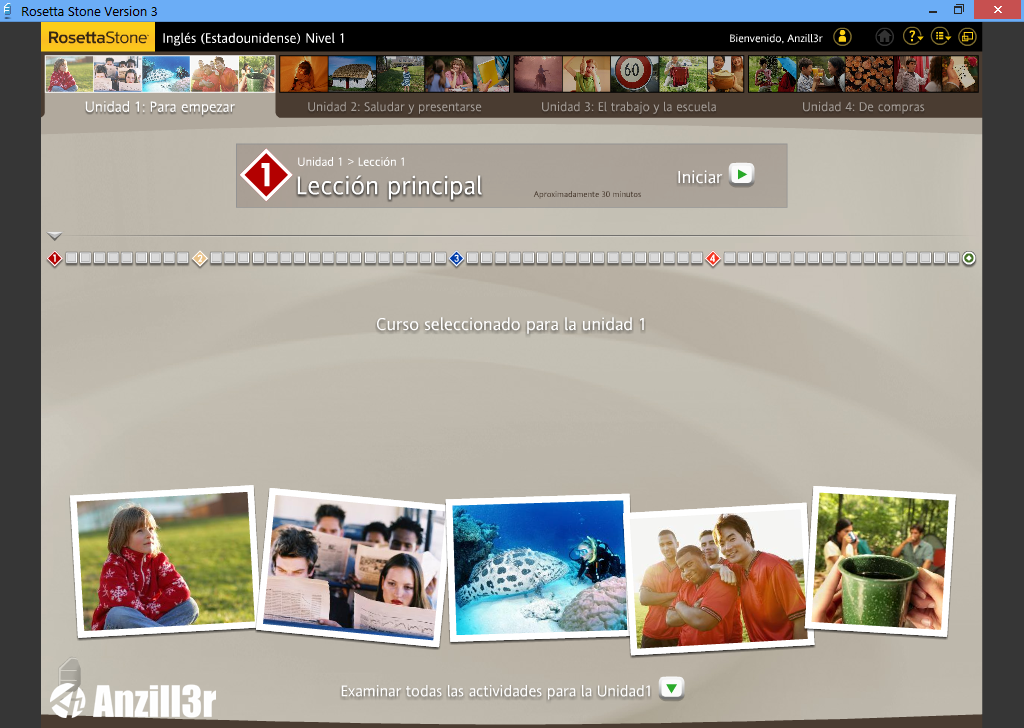Open the scuba diver with fish photo
This screenshot has height=728, width=1024.
[539, 568]
